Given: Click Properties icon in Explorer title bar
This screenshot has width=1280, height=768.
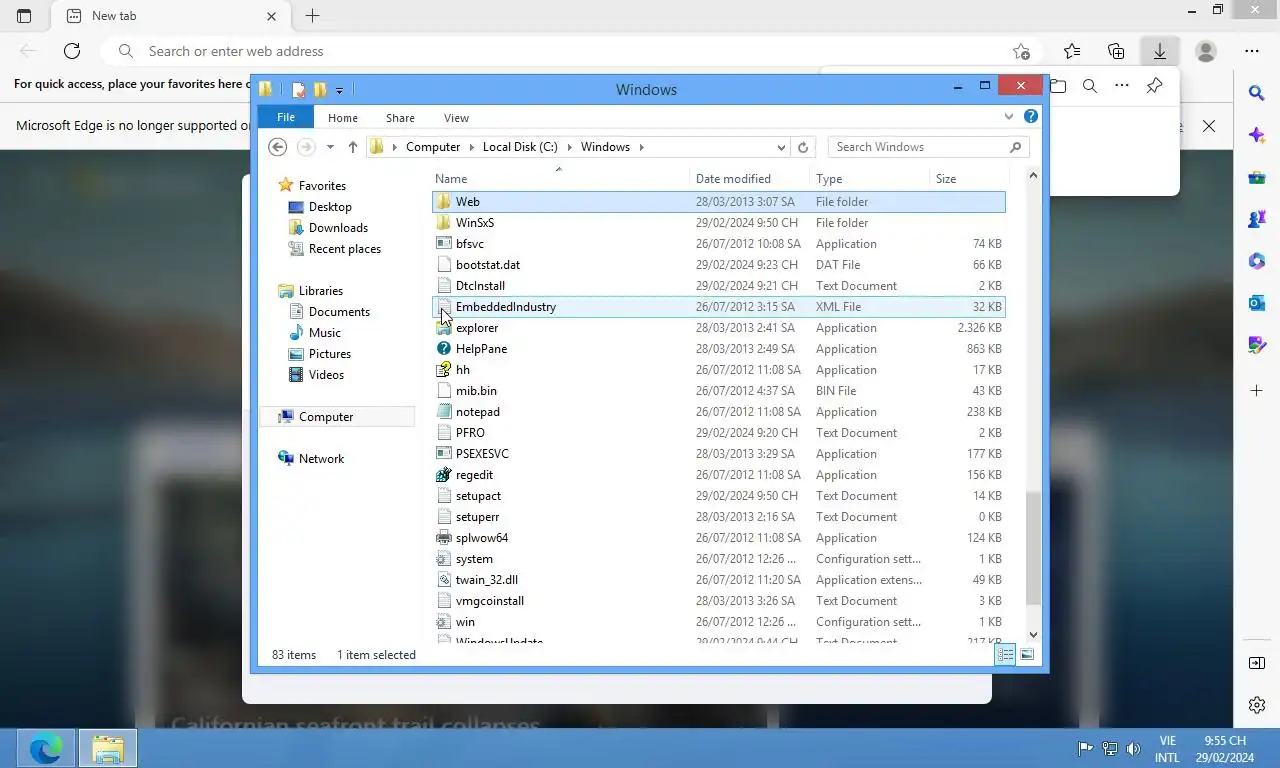Looking at the screenshot, I should tap(299, 90).
